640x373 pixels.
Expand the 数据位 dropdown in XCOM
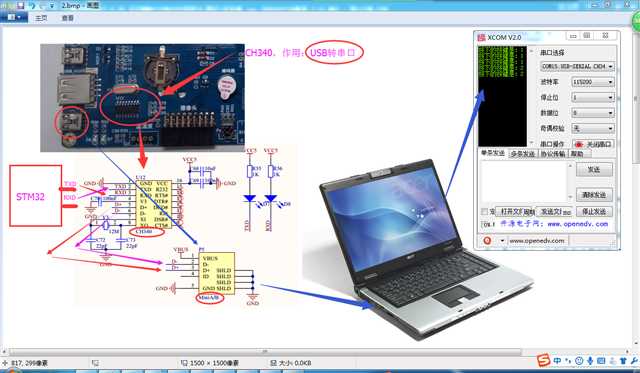[593, 113]
